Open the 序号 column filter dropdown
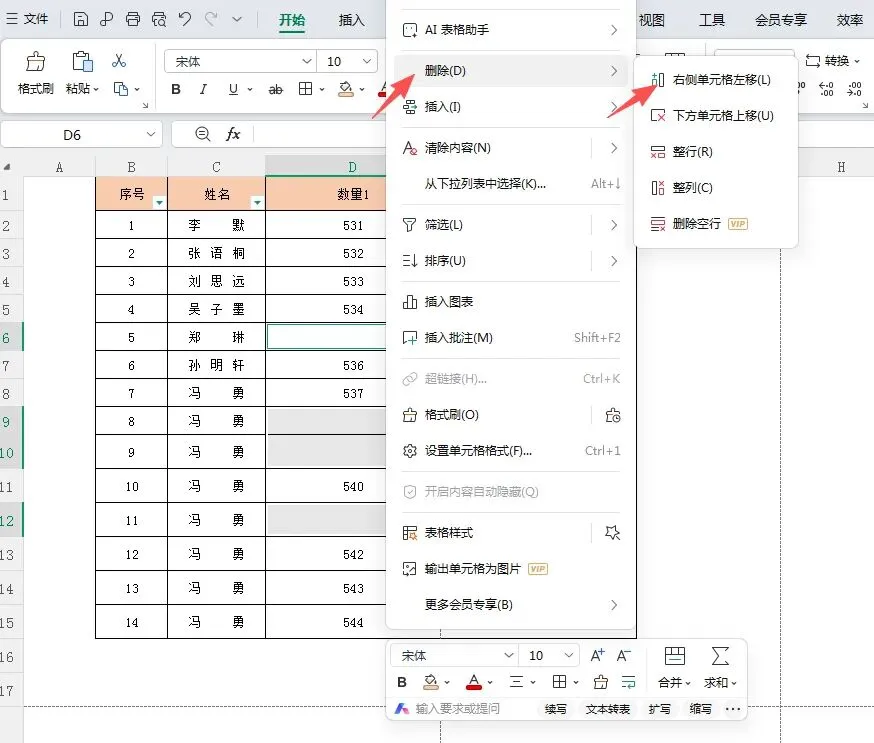874x743 pixels. (x=159, y=202)
